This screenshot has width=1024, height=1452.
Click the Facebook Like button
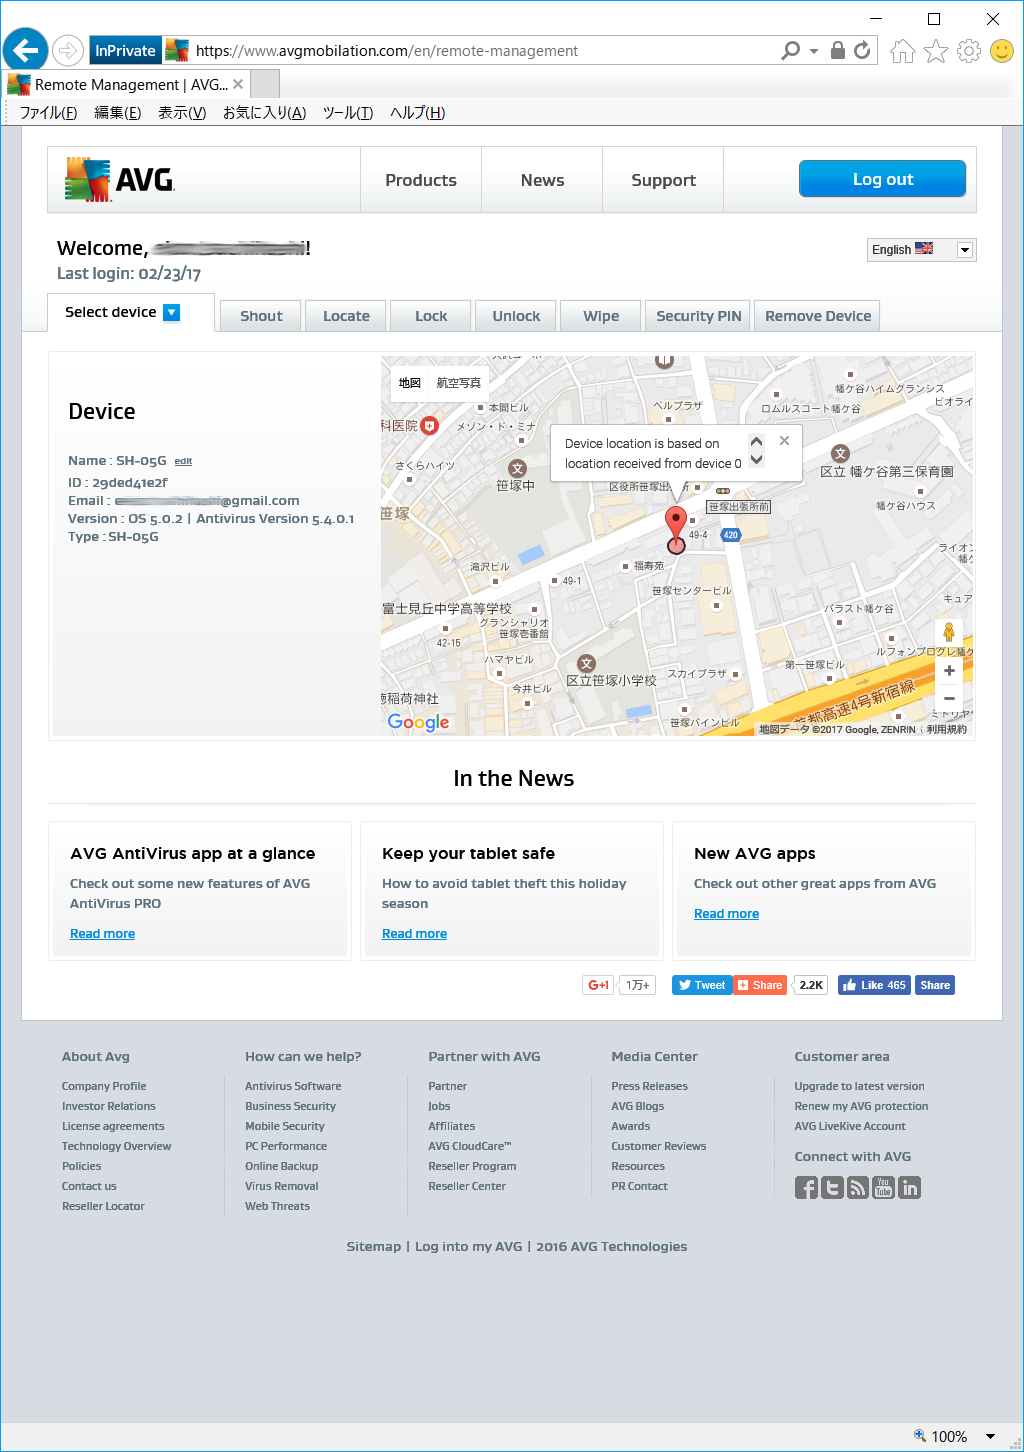tap(874, 985)
